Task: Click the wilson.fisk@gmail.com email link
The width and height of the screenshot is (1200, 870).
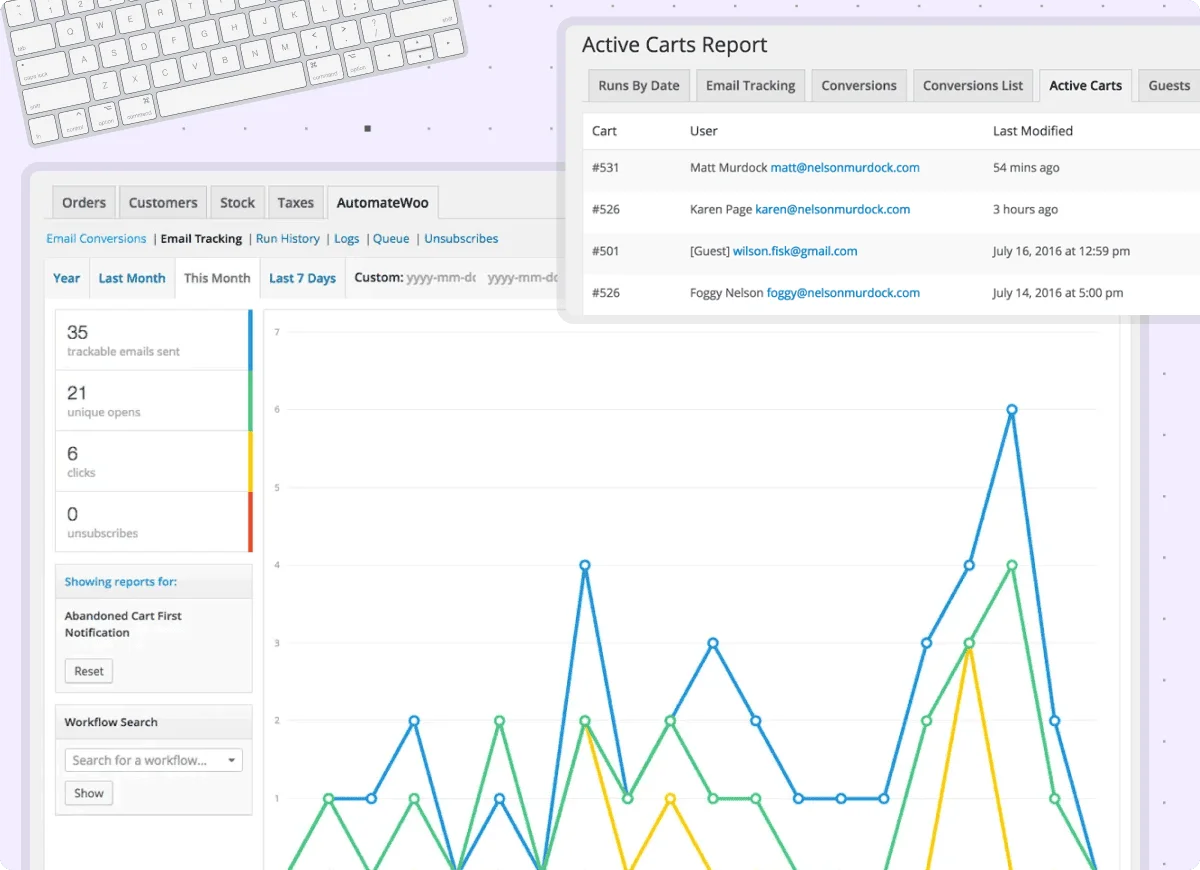Action: coord(795,252)
